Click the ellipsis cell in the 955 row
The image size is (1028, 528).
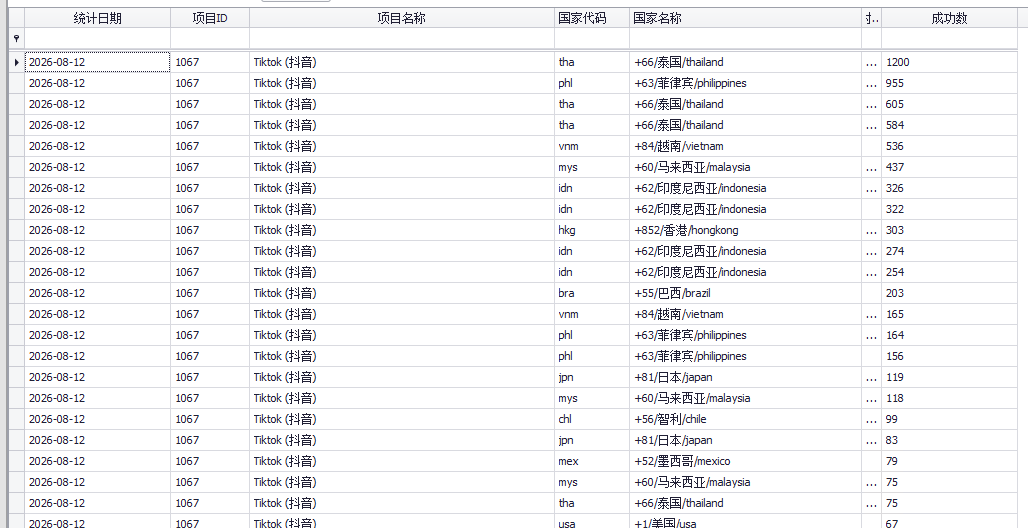point(871,83)
